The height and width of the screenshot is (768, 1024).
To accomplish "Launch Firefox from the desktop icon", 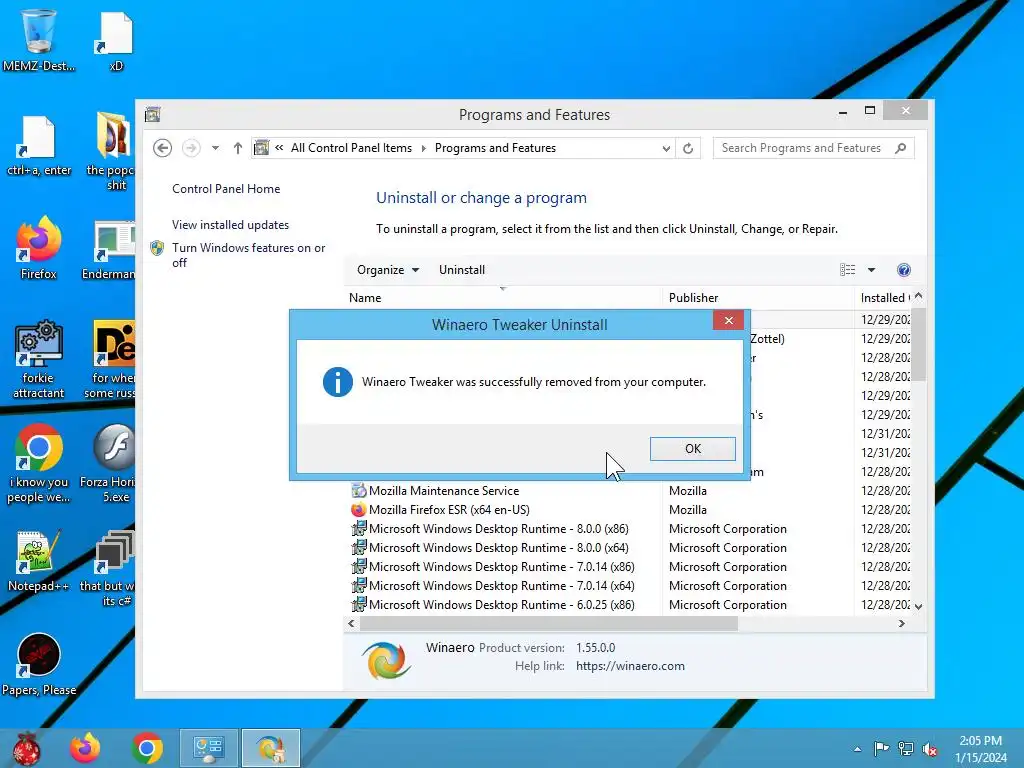I will 39,248.
